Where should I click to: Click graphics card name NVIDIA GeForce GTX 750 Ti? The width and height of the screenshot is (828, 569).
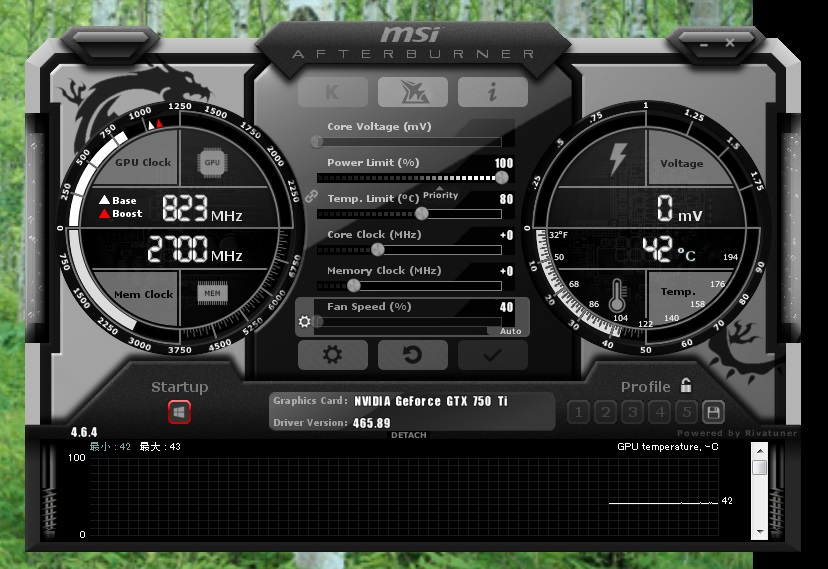pos(431,401)
